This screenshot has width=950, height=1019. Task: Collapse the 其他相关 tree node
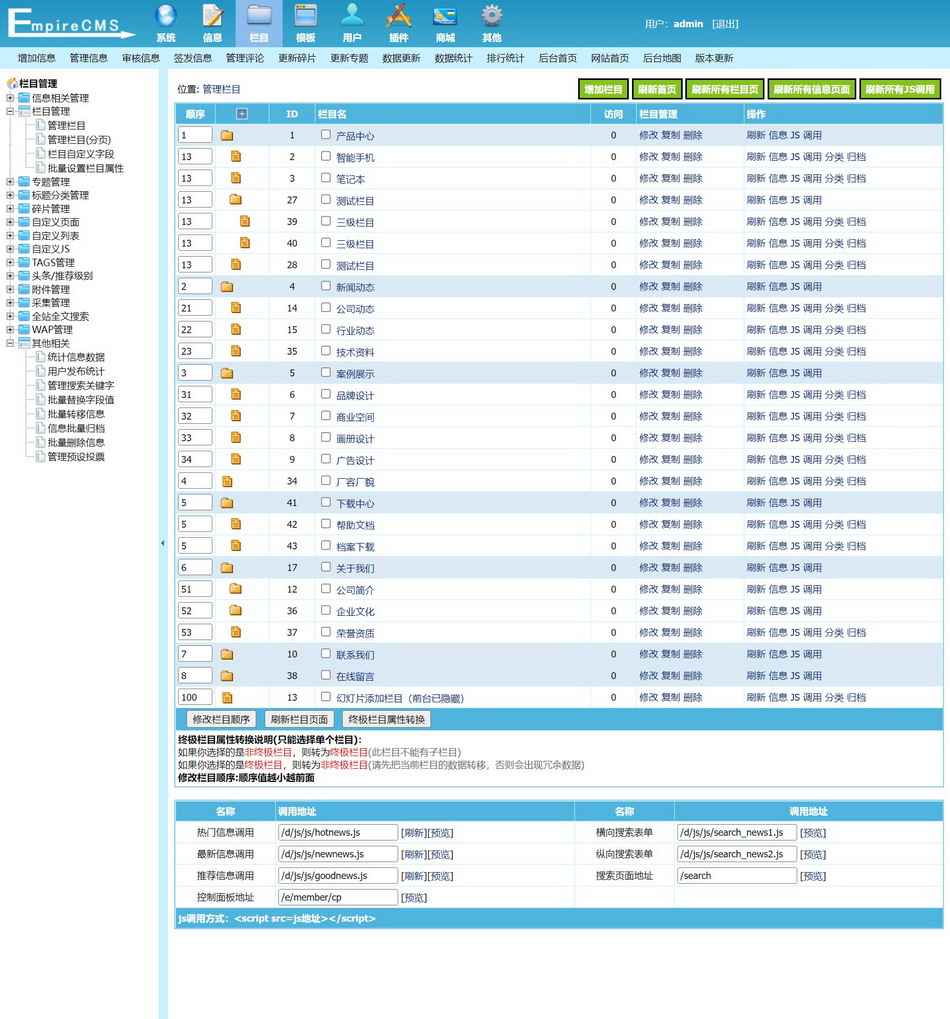(x=10, y=343)
